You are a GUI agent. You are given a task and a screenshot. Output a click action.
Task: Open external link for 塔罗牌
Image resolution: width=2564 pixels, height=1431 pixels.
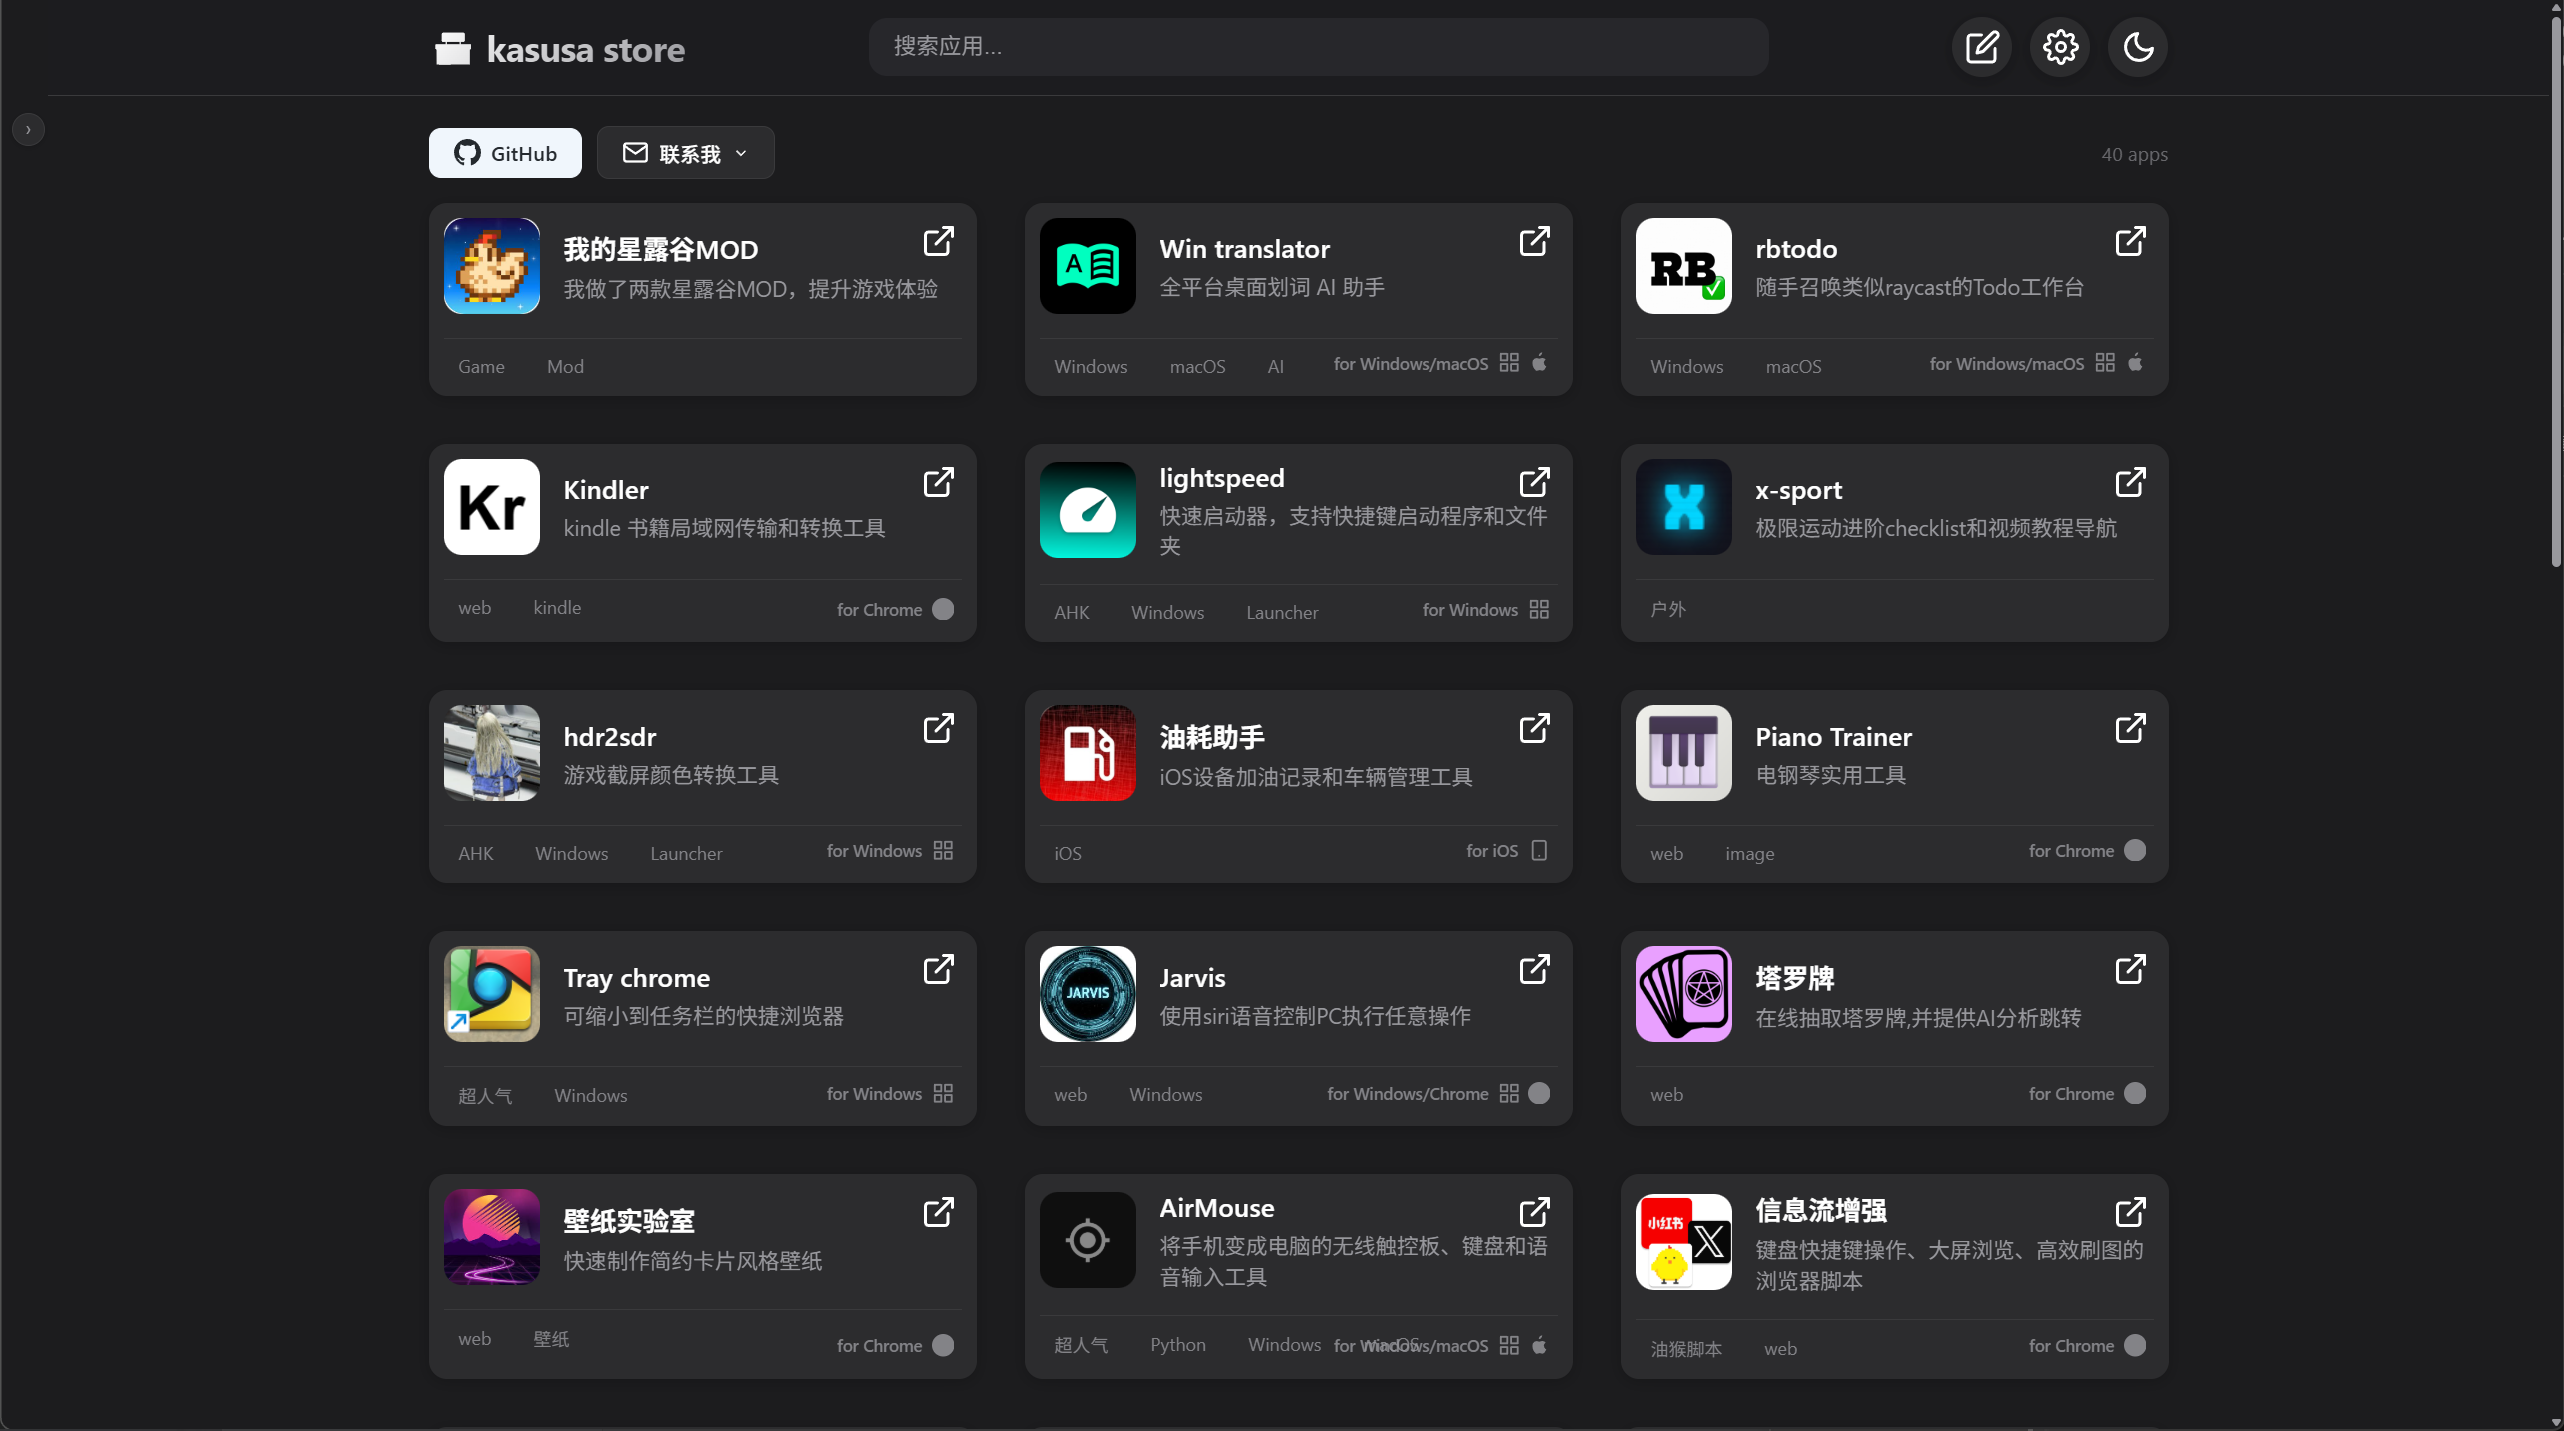click(2130, 970)
